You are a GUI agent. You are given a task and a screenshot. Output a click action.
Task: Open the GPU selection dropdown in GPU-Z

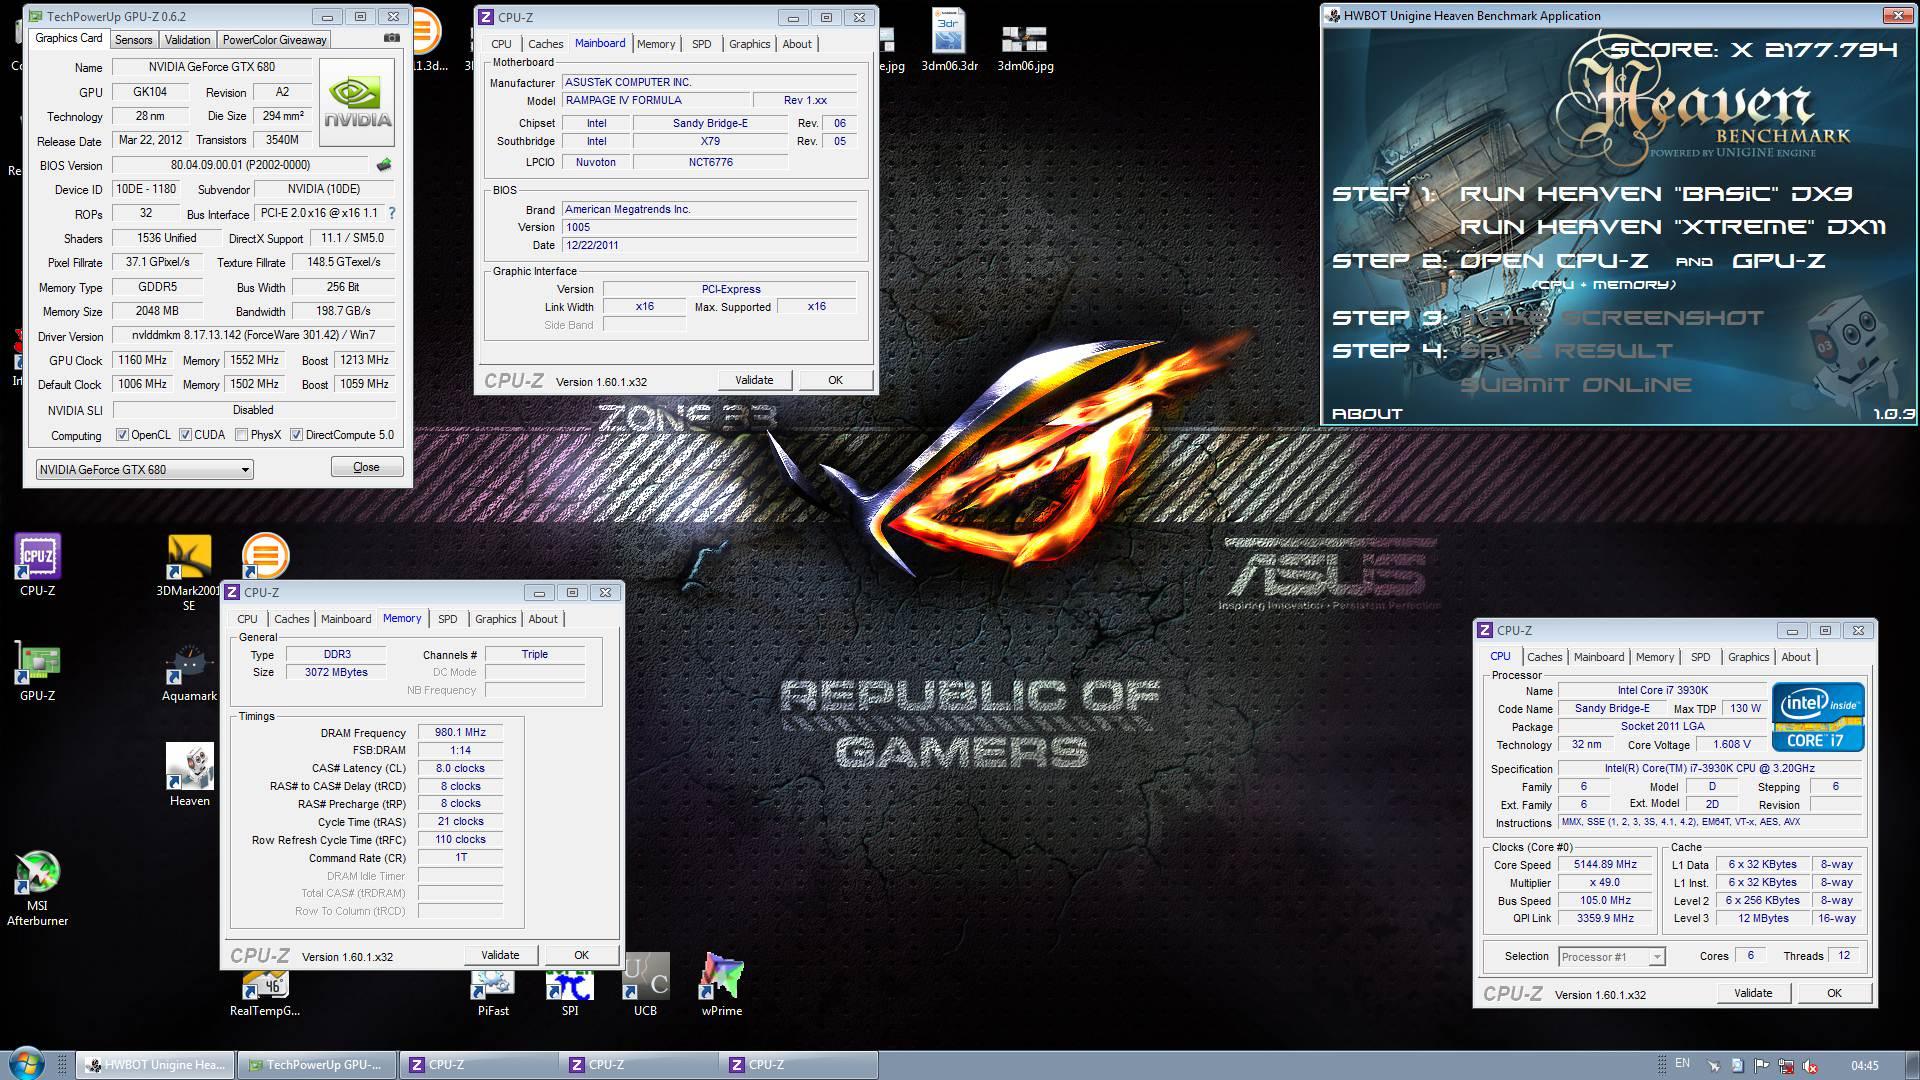tap(144, 469)
